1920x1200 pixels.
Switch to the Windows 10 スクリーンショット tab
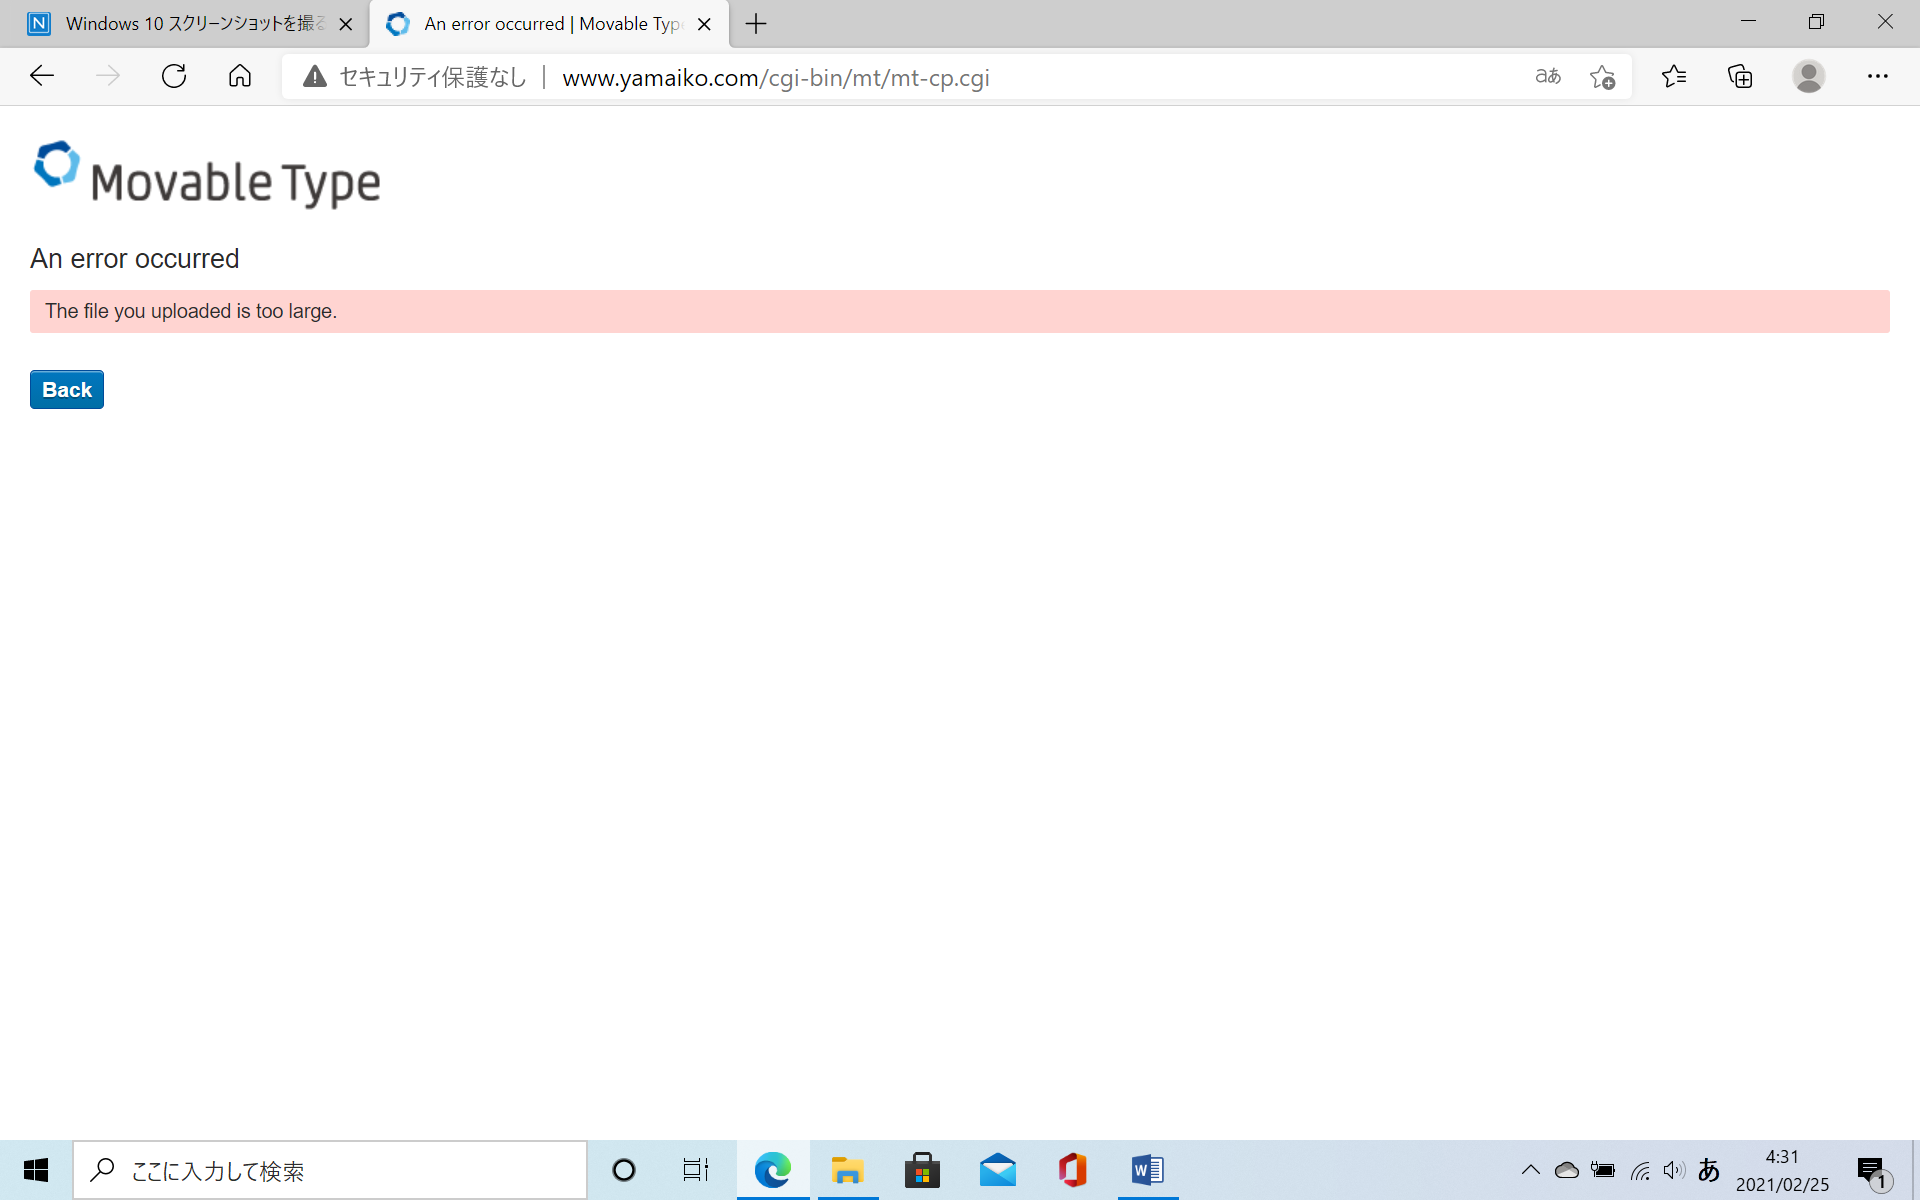[185, 24]
